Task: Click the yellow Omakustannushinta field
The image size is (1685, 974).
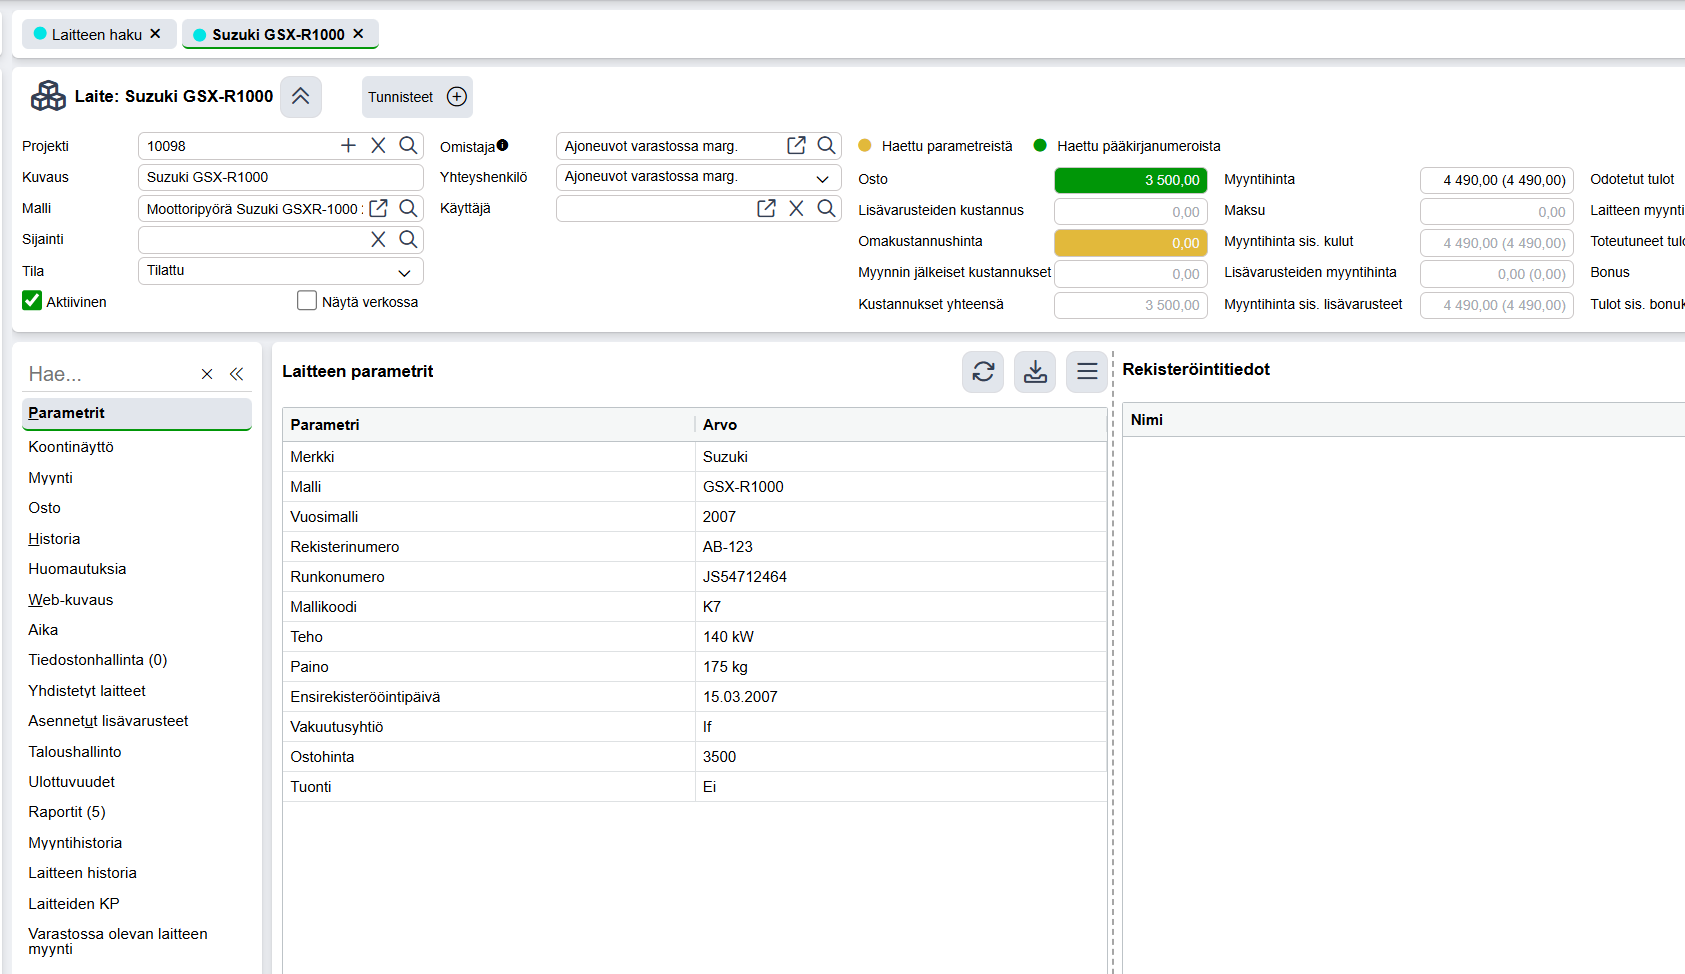Action: point(1130,242)
